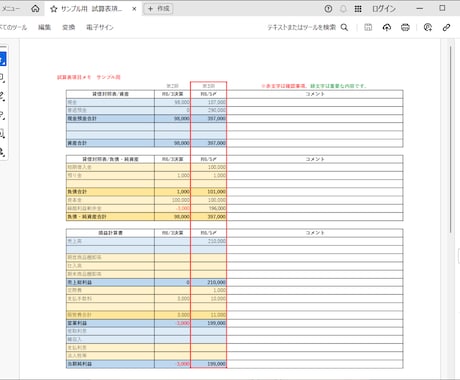Click the red title 試算表項目メモ サンプル用

tap(89, 77)
